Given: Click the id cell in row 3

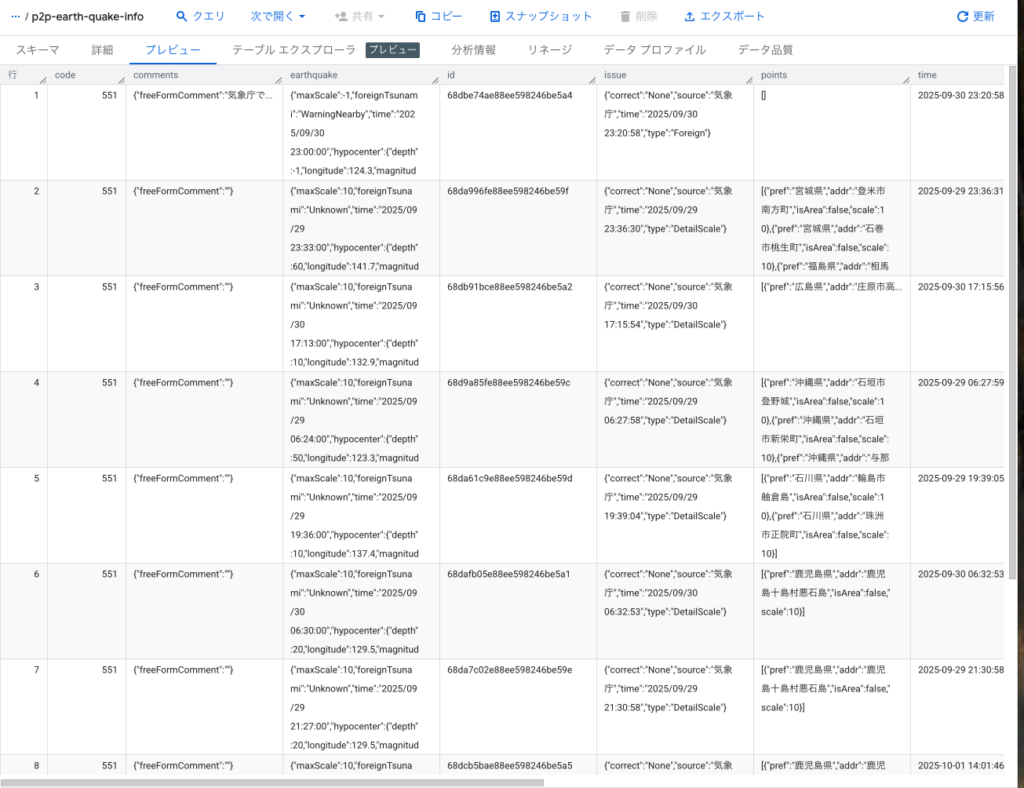Looking at the screenshot, I should (x=510, y=287).
